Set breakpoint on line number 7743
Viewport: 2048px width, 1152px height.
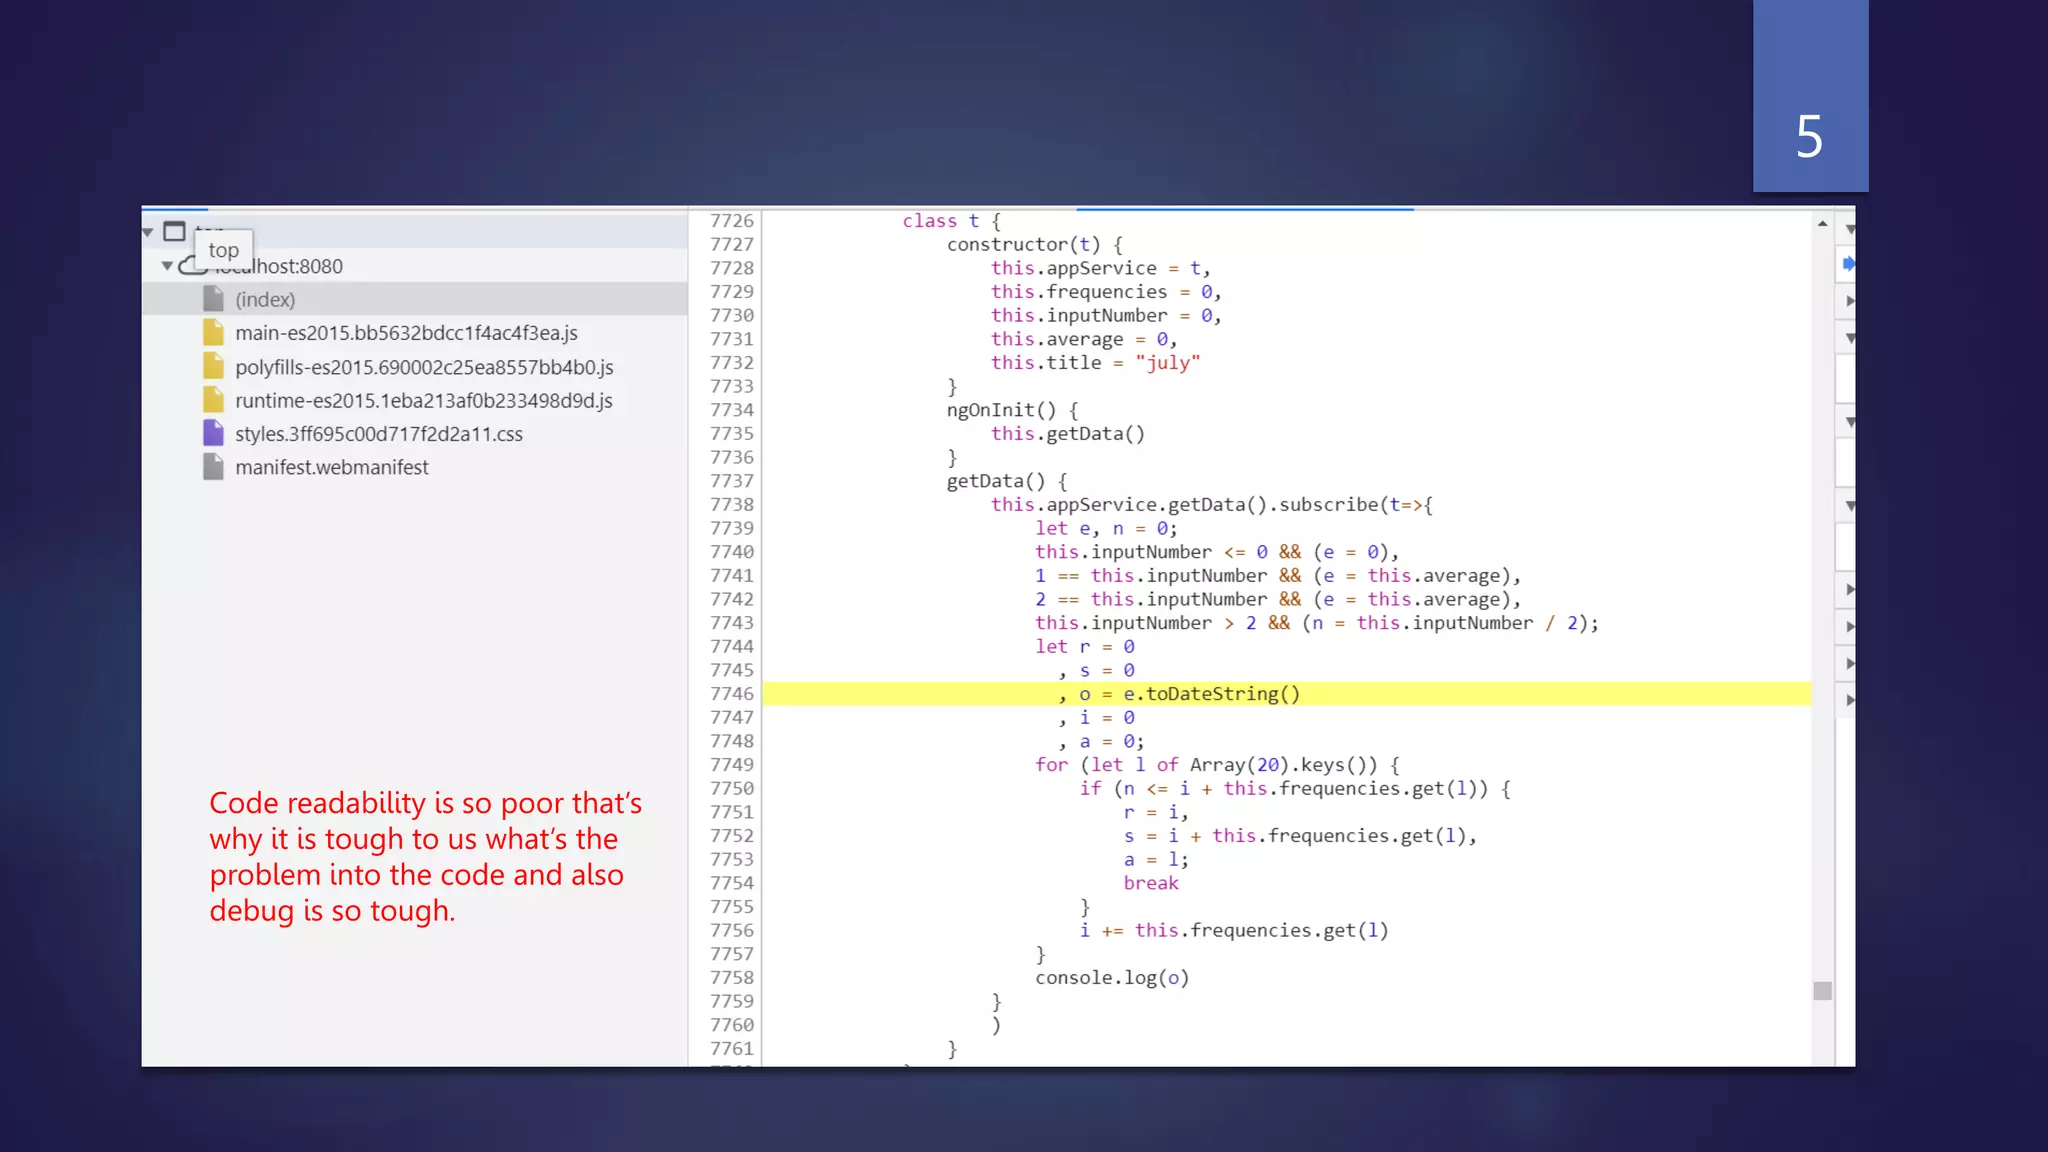(731, 623)
